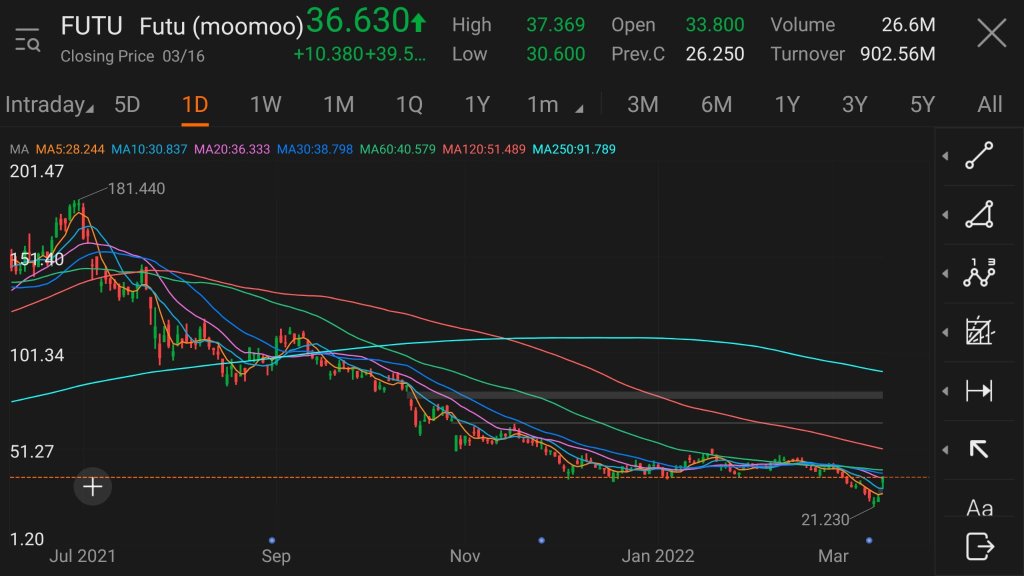Expand the range measure tool options arrow
Viewport: 1024px width, 576px height.
click(946, 391)
